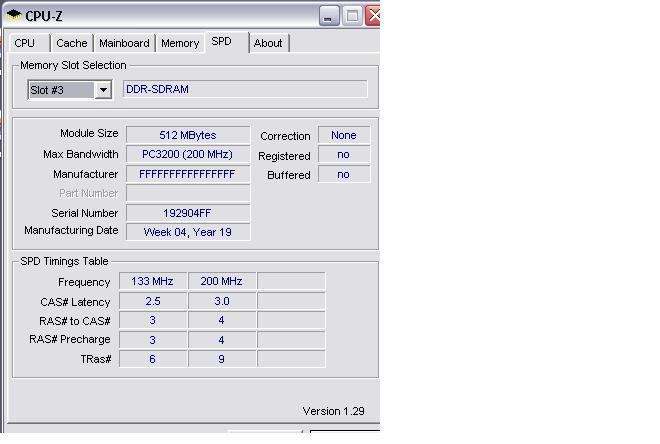Switch to the Memory tab

(x=180, y=43)
